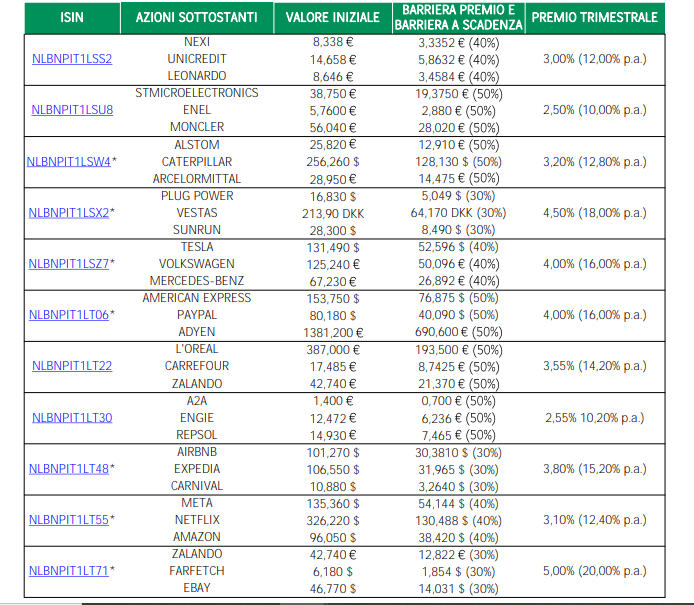Select the L'OREAL stock cell
694x605 pixels.
[x=197, y=349]
